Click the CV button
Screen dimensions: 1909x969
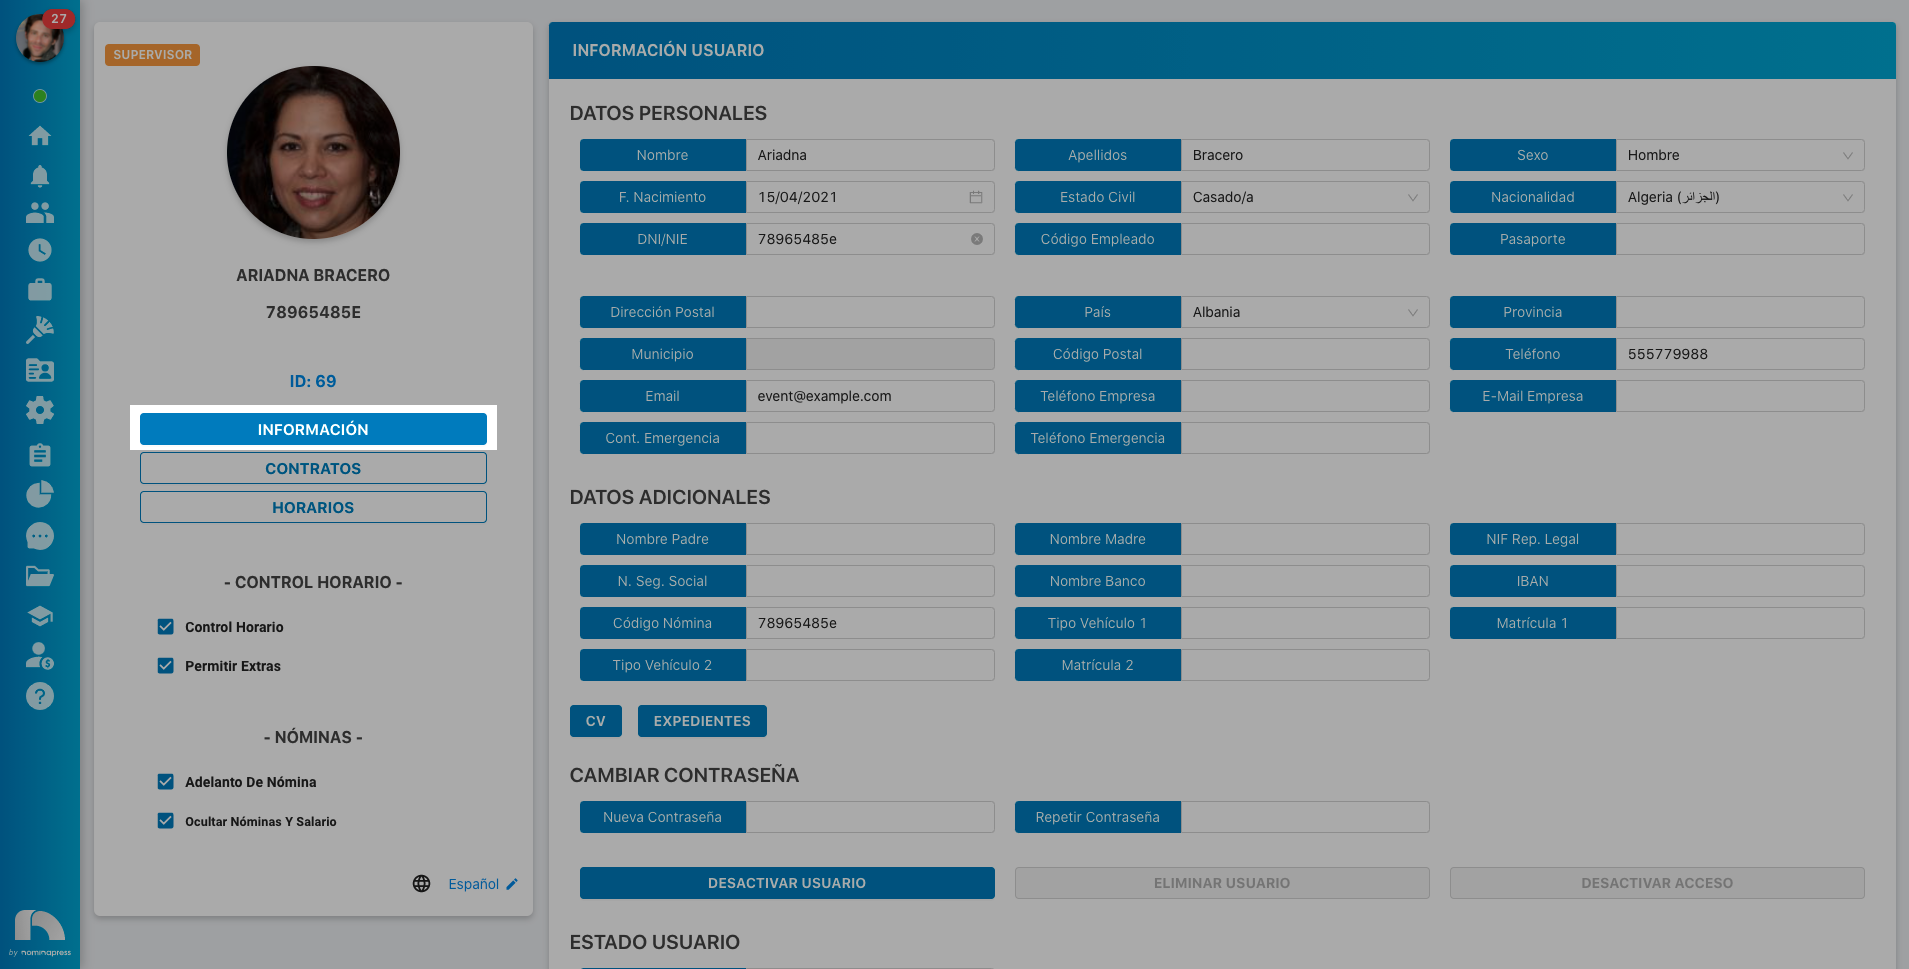tap(596, 721)
